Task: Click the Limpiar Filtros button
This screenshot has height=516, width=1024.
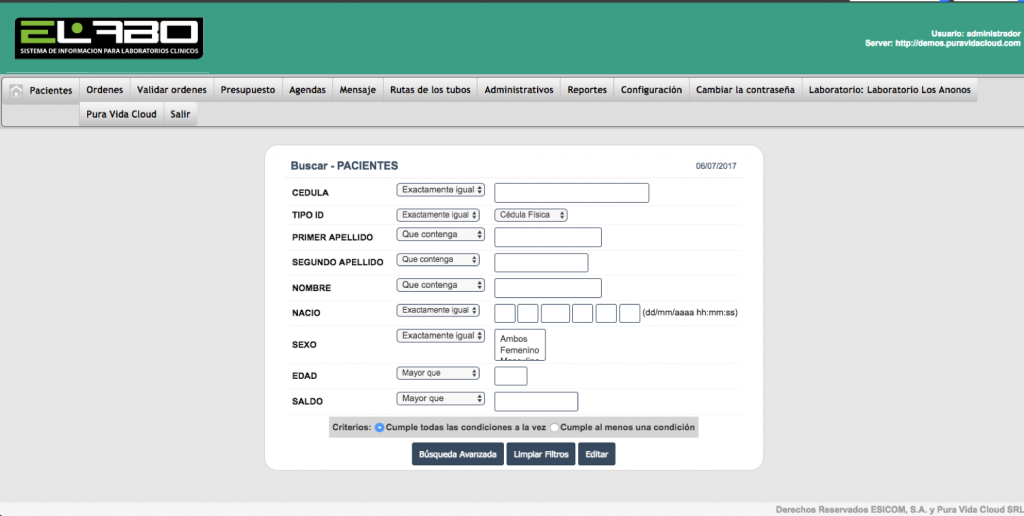Action: pyautogui.click(x=540, y=454)
